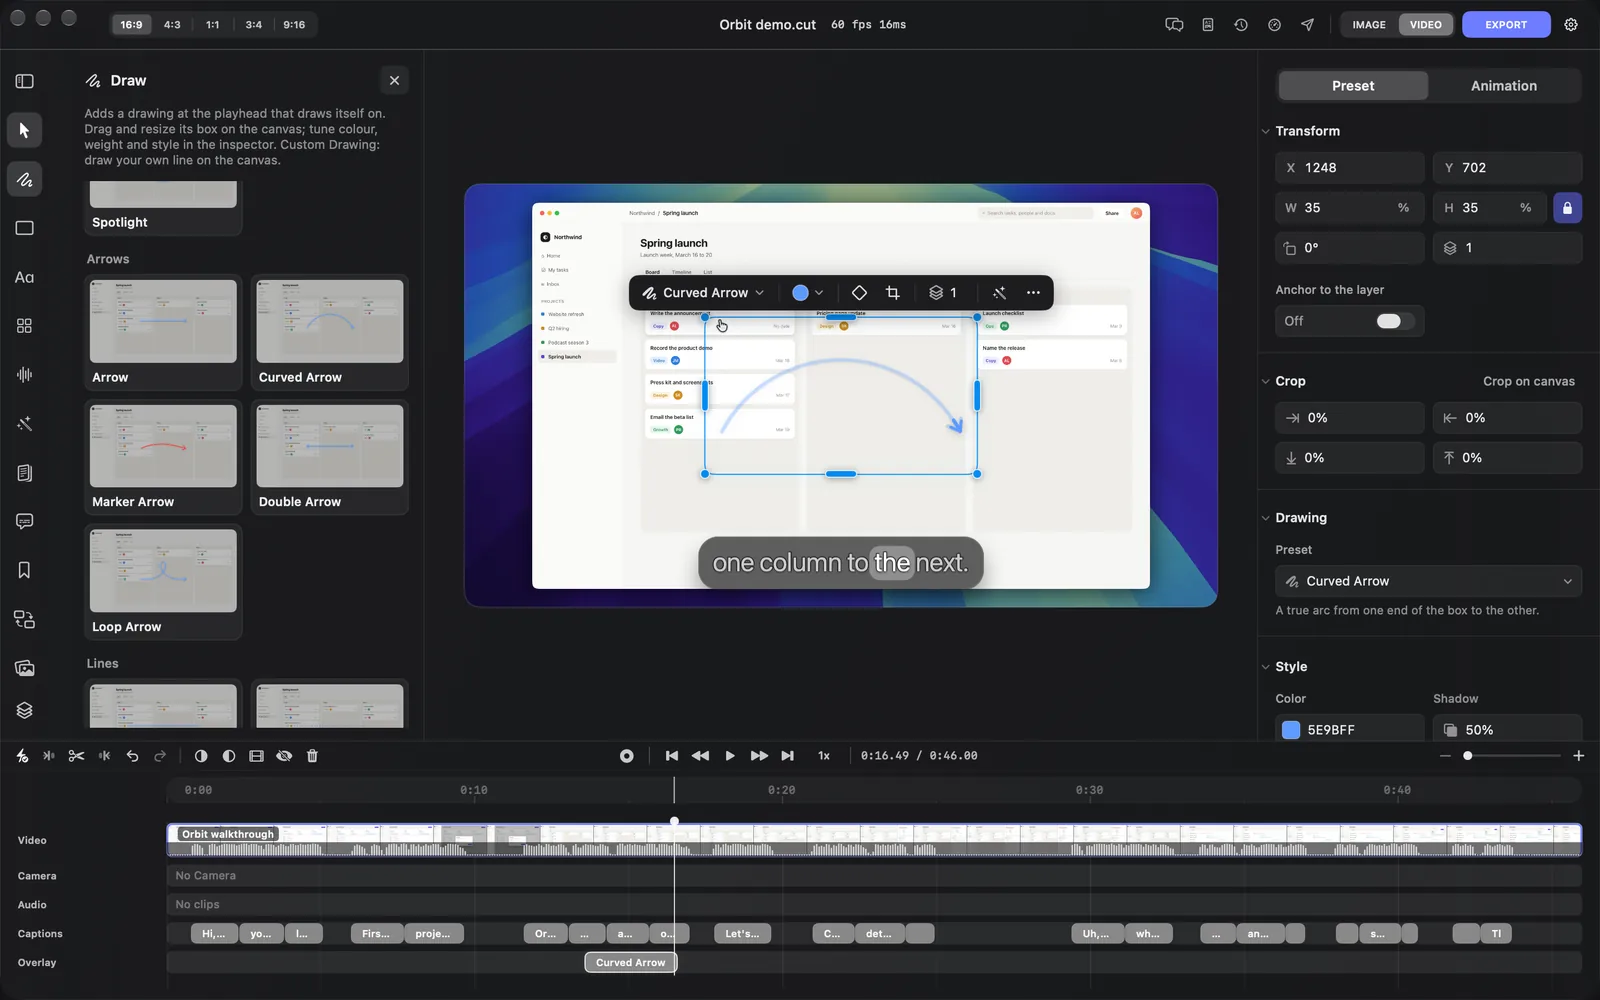Toggle the aspect ratio lock button

1567,208
